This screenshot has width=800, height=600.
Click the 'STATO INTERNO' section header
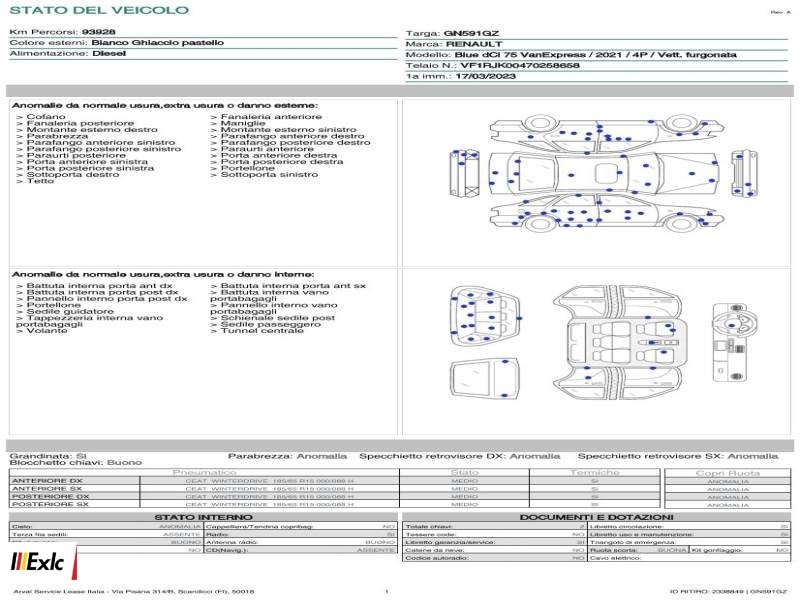[203, 517]
